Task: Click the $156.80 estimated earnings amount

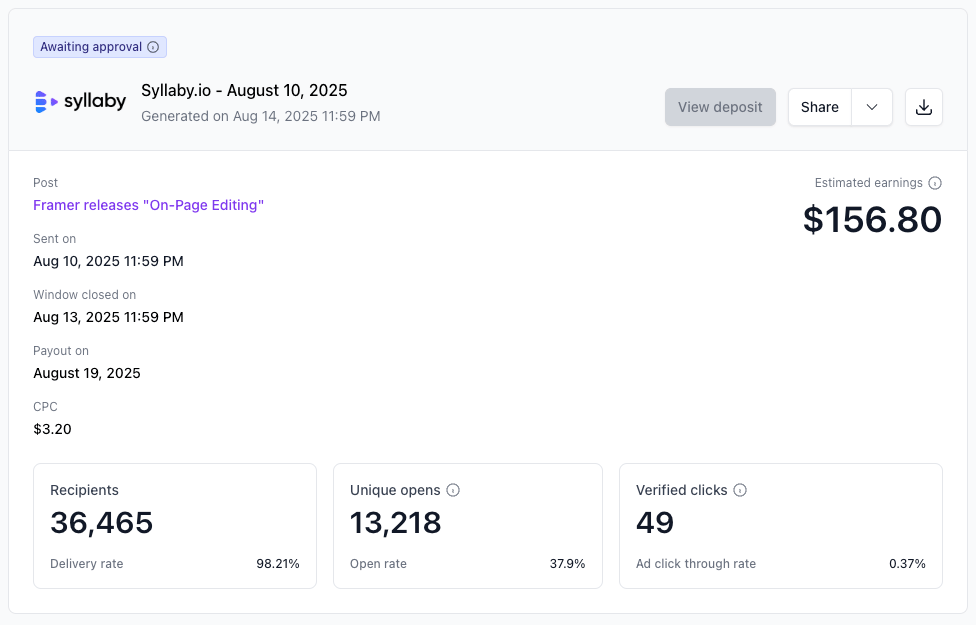Action: [873, 220]
